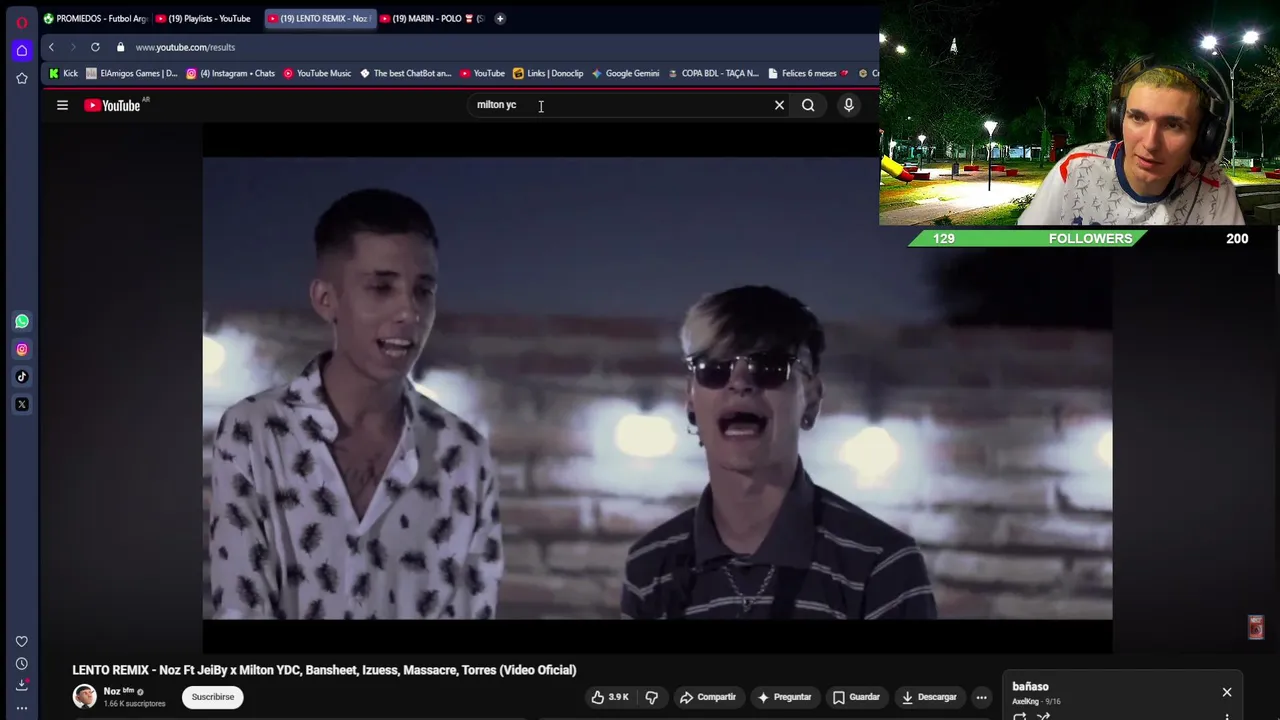
Task: Start voice search with the microphone icon
Action: coord(849,105)
